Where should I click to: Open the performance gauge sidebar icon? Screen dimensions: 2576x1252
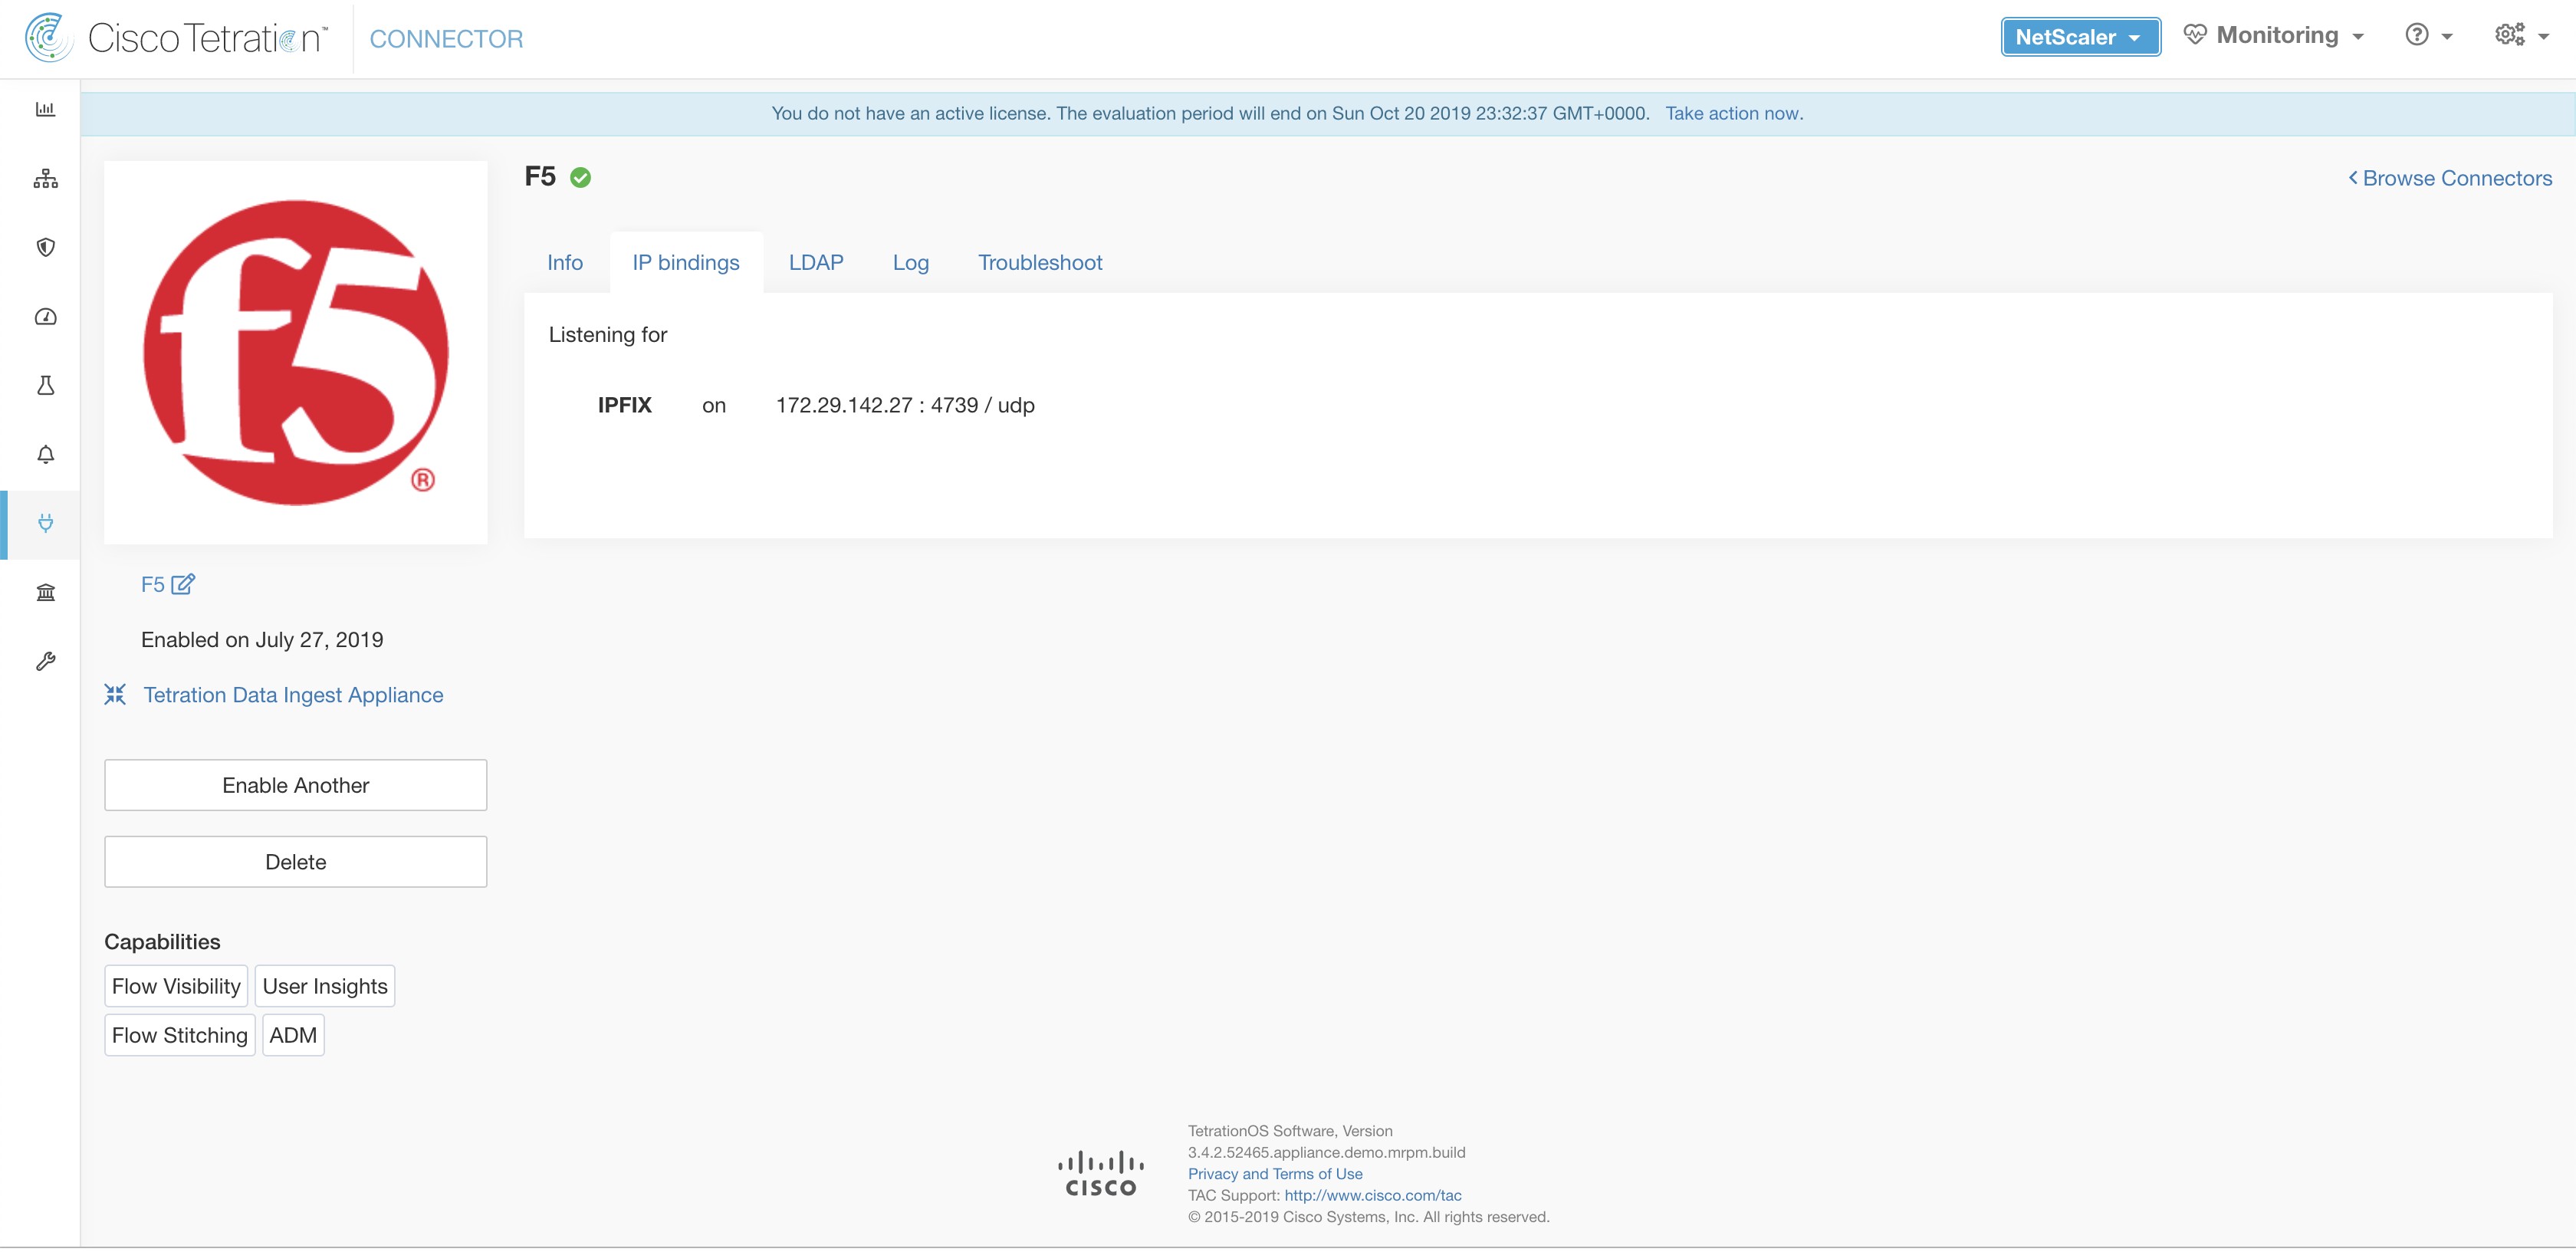(45, 317)
